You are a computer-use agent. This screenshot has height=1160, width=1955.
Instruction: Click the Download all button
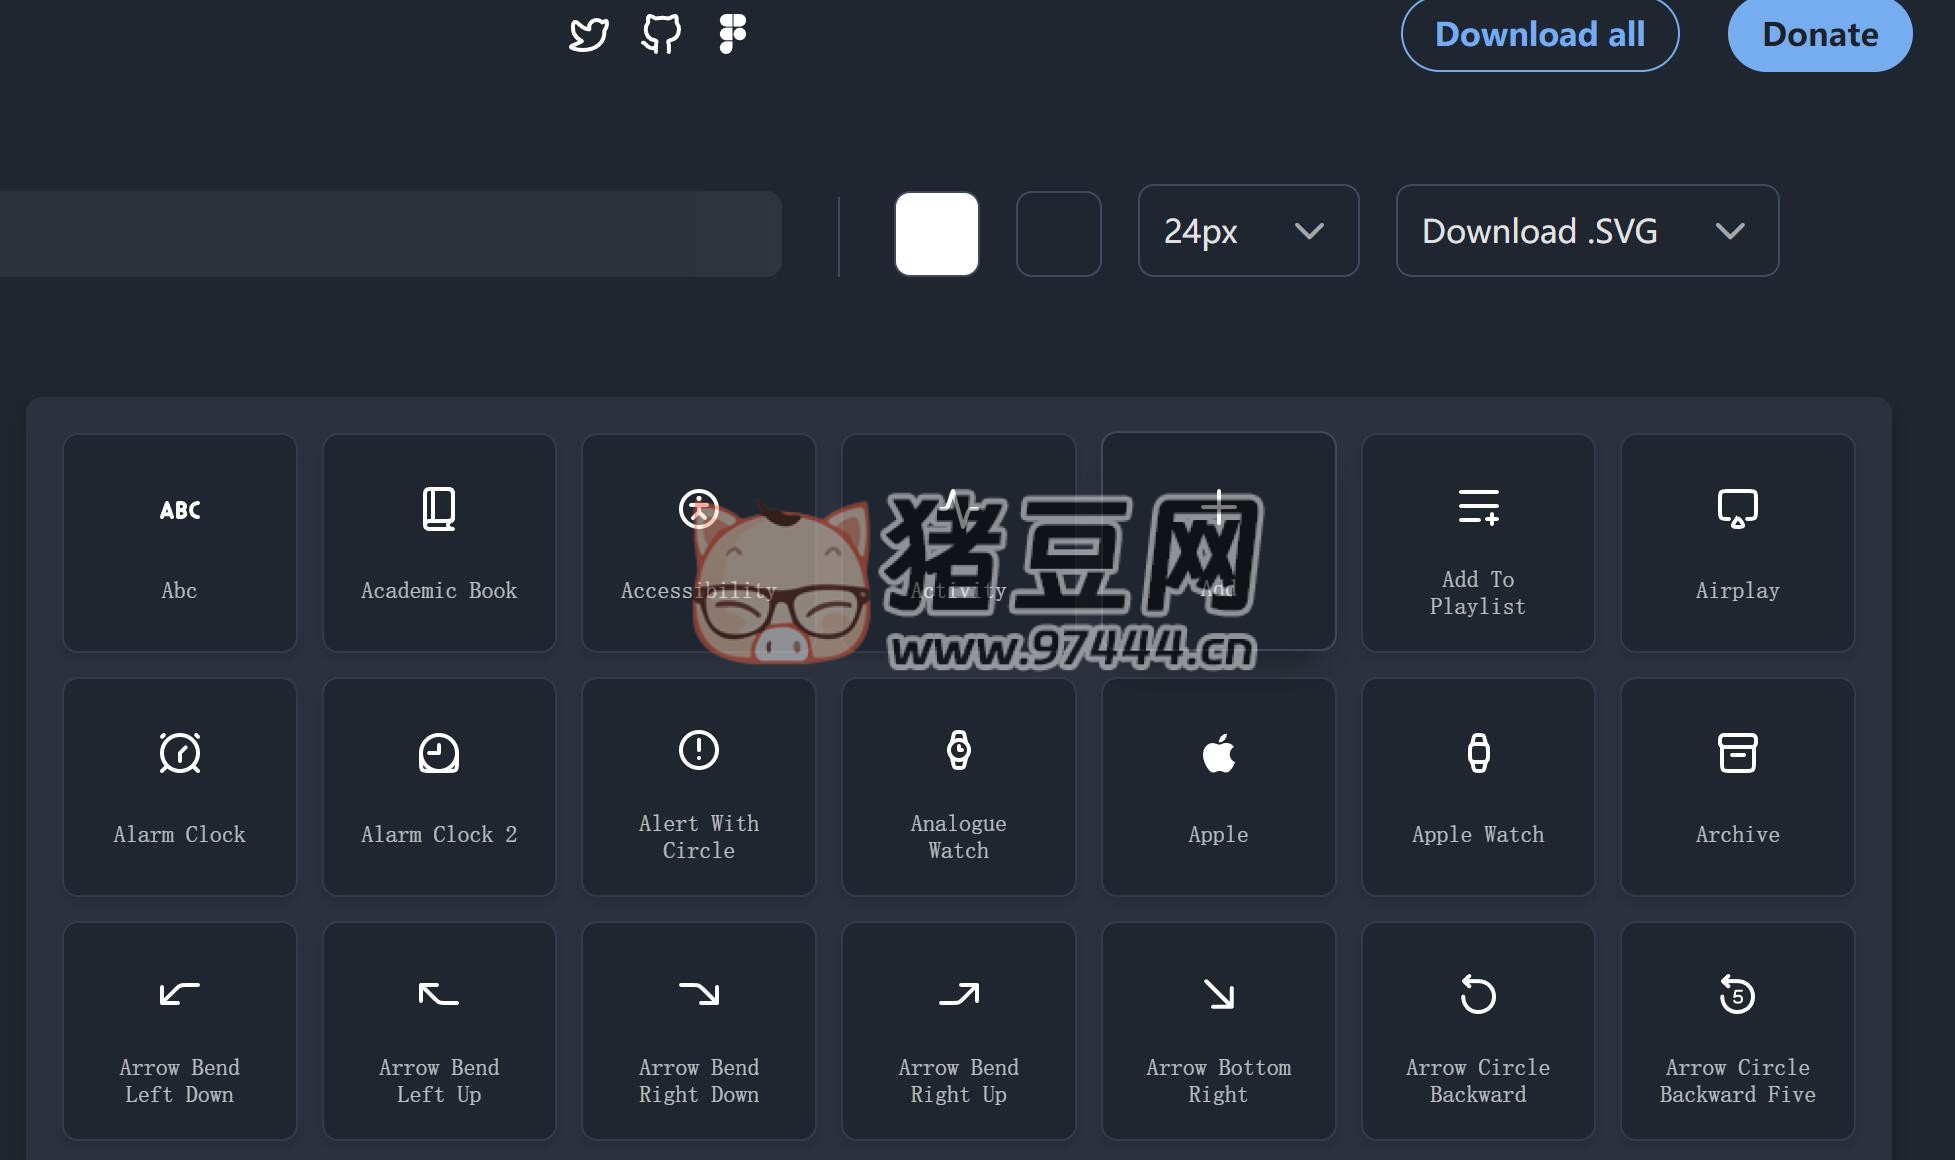1539,34
